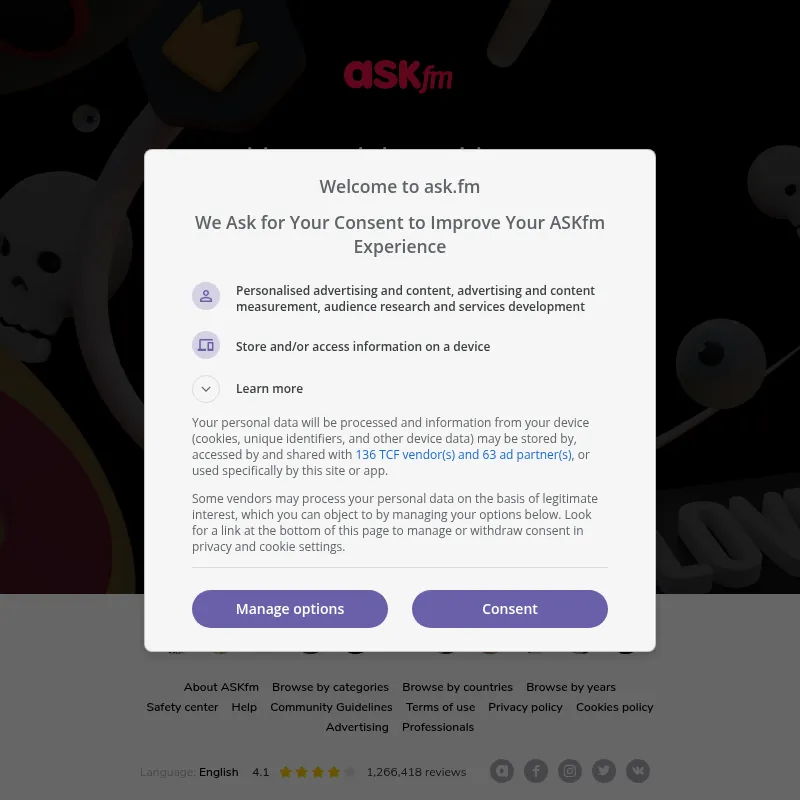The width and height of the screenshot is (800, 800).
Task: Open Browse by categories
Action: click(330, 687)
